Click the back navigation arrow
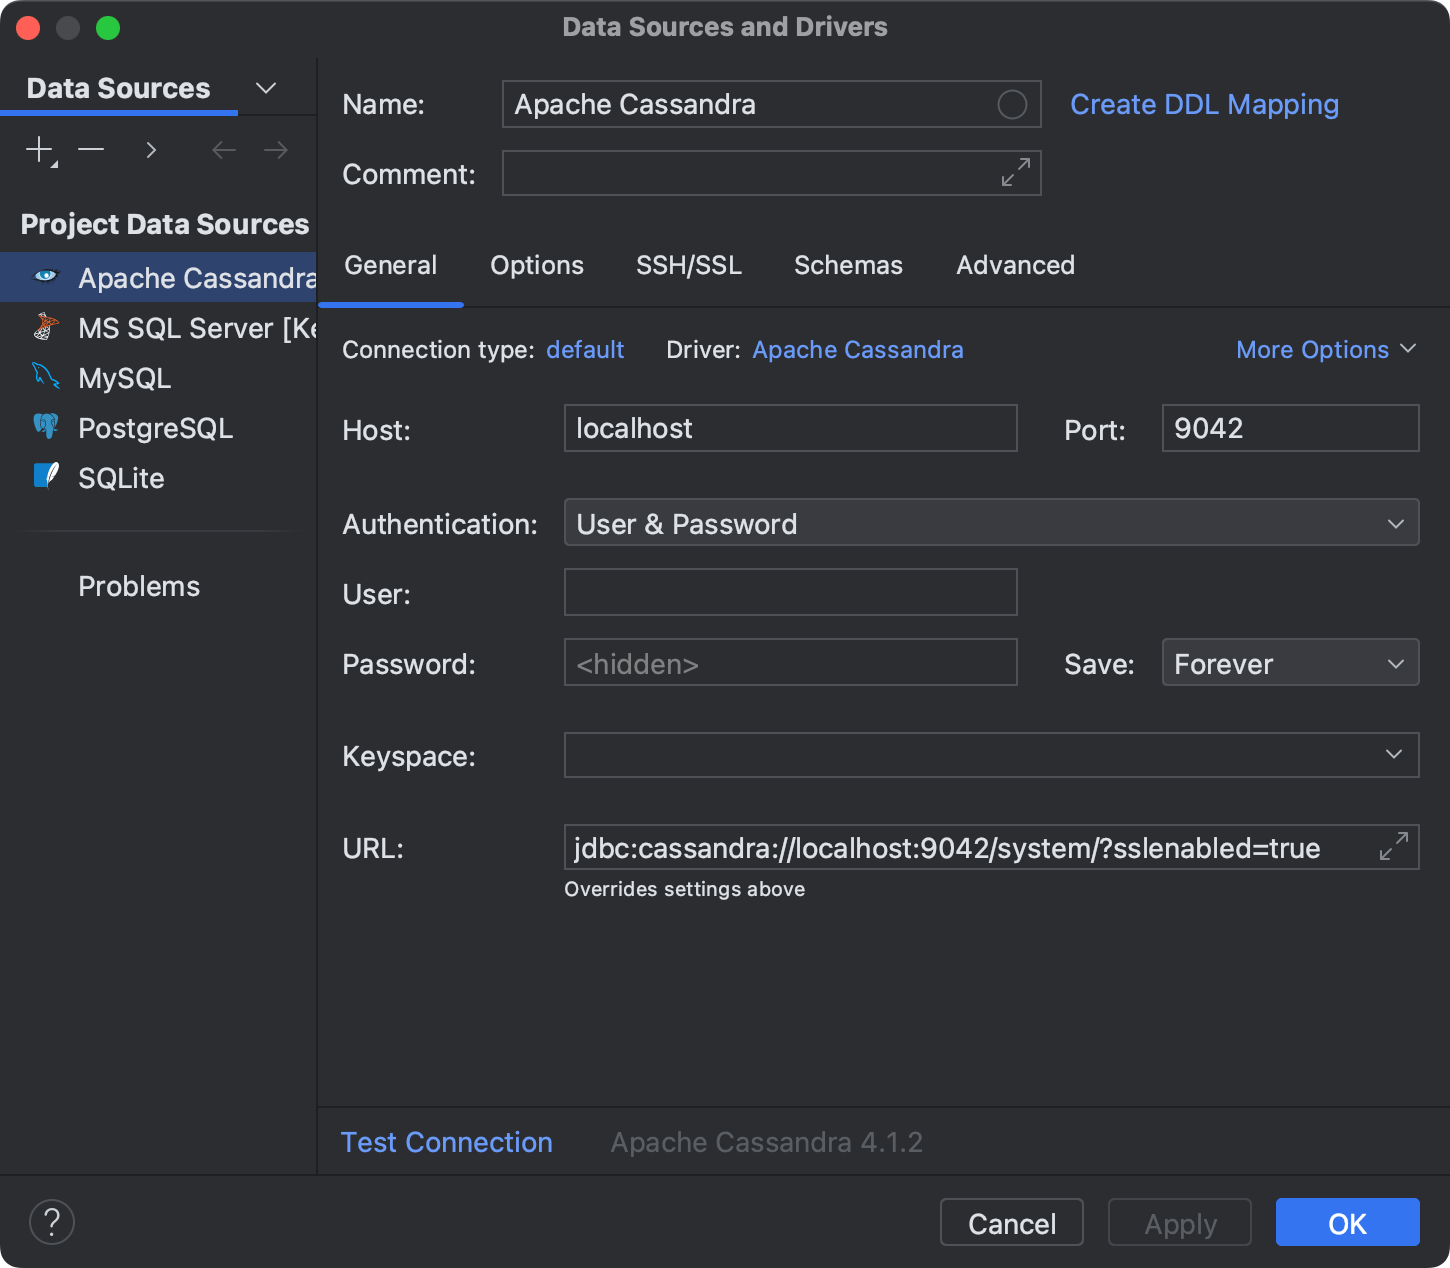 (223, 150)
